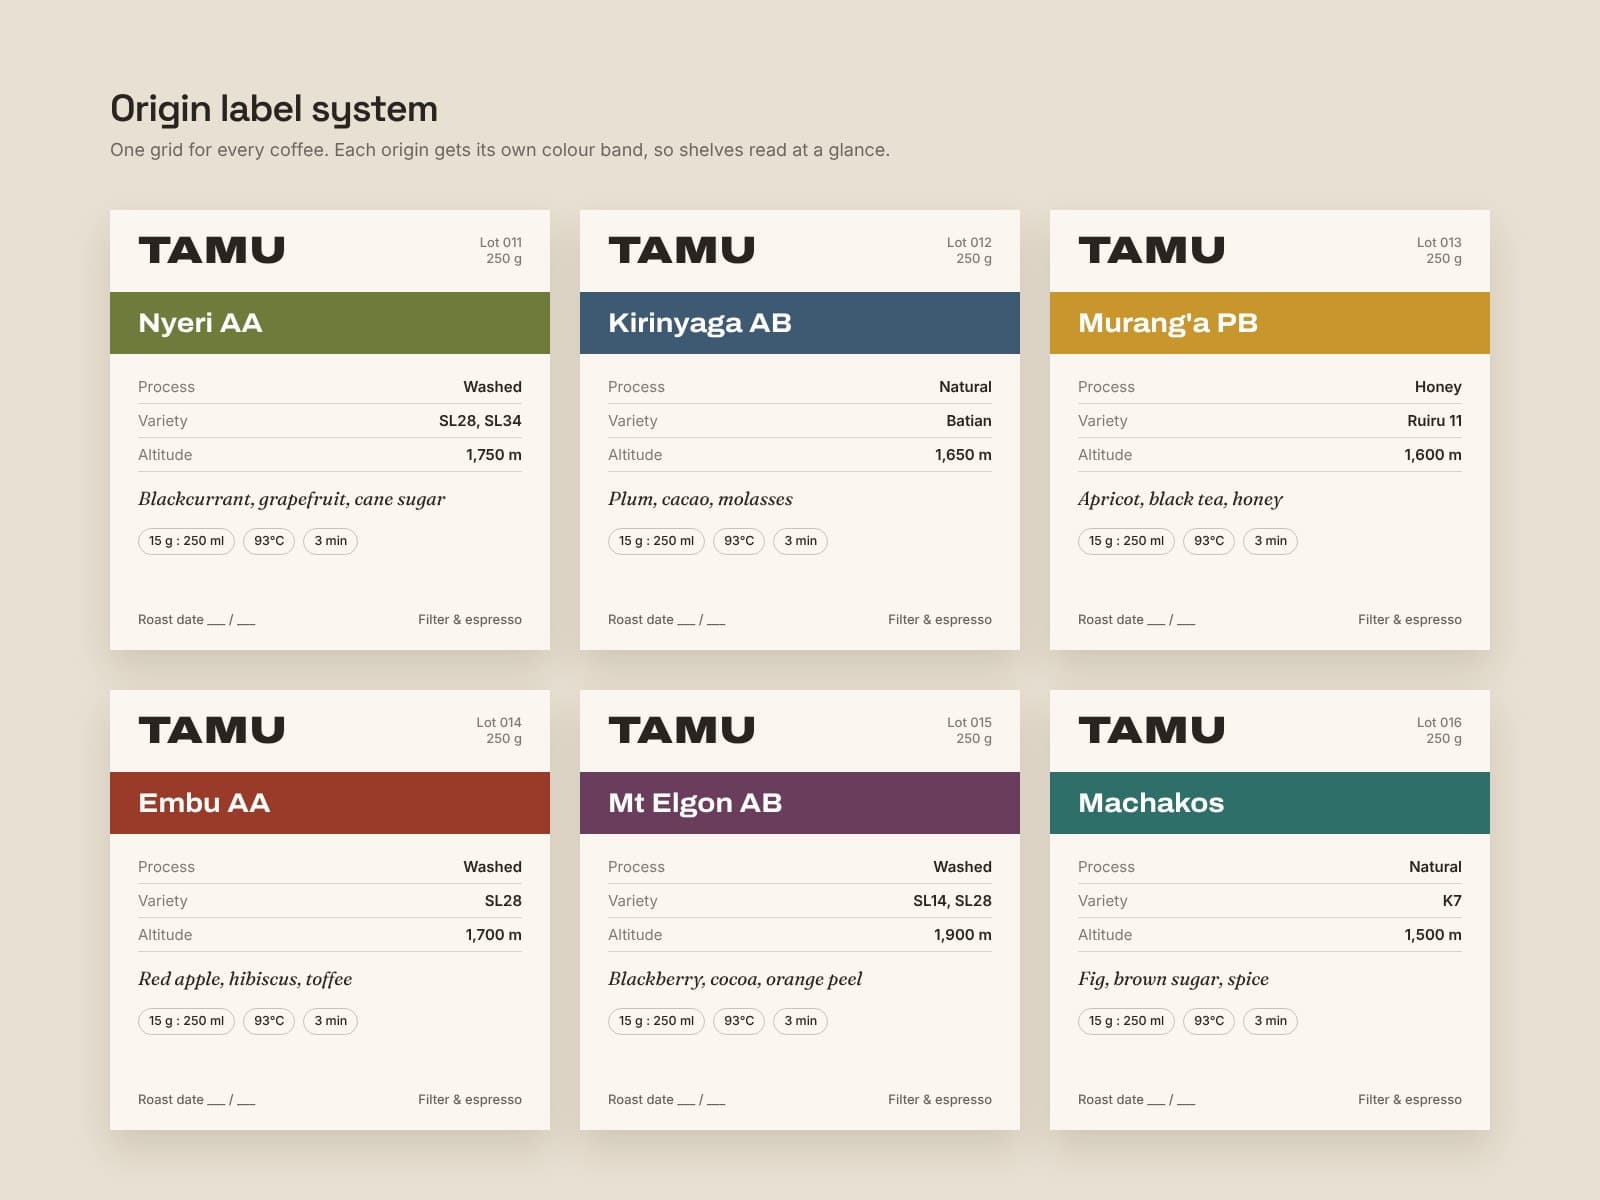Click the "Red apple, hibiscus, toffee" tasting notes
The image size is (1600, 1200).
245,979
